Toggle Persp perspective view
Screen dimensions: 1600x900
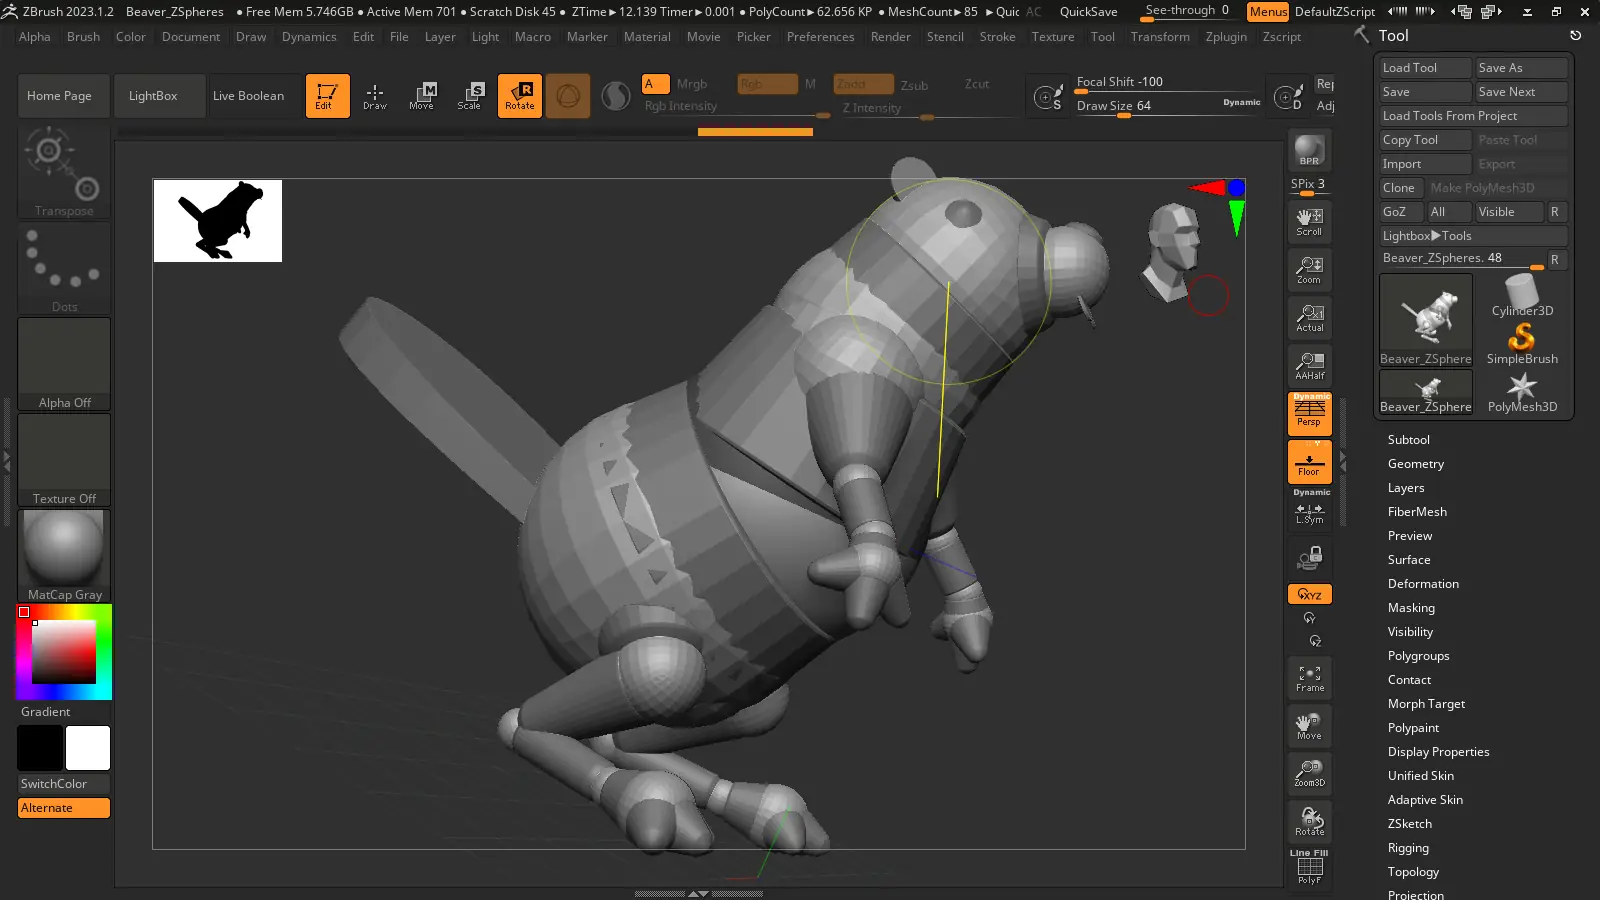pyautogui.click(x=1309, y=413)
